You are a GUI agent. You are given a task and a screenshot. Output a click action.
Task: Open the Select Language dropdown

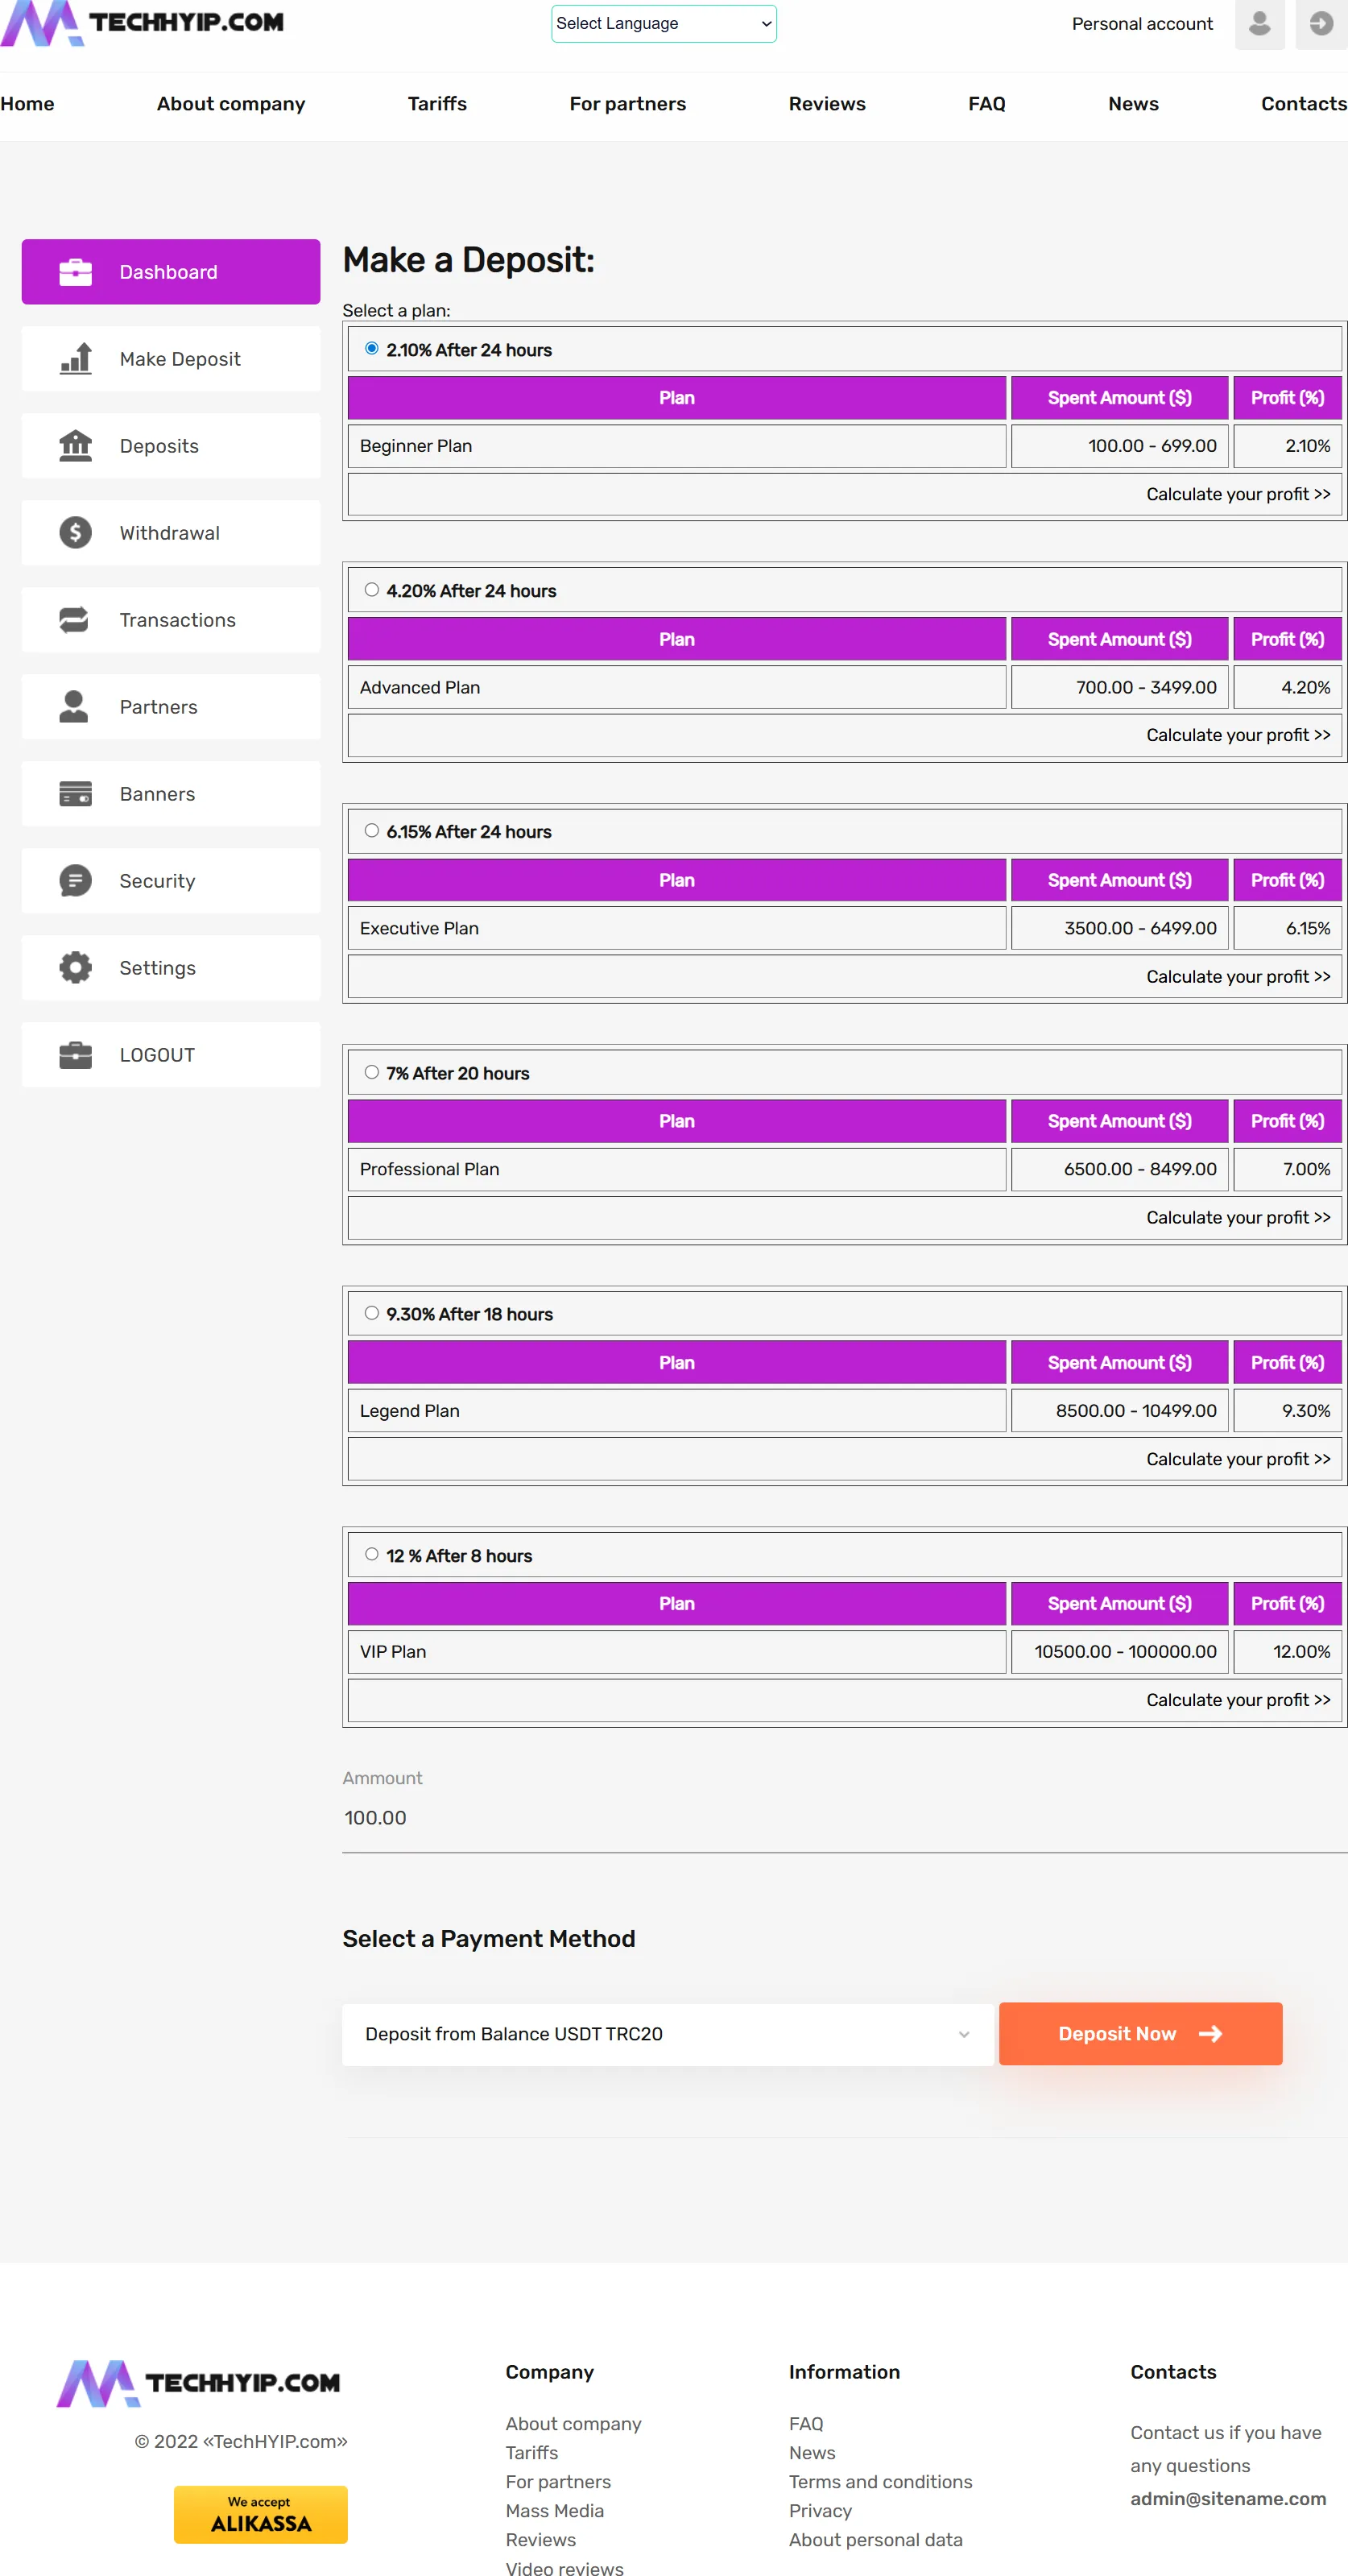point(664,23)
